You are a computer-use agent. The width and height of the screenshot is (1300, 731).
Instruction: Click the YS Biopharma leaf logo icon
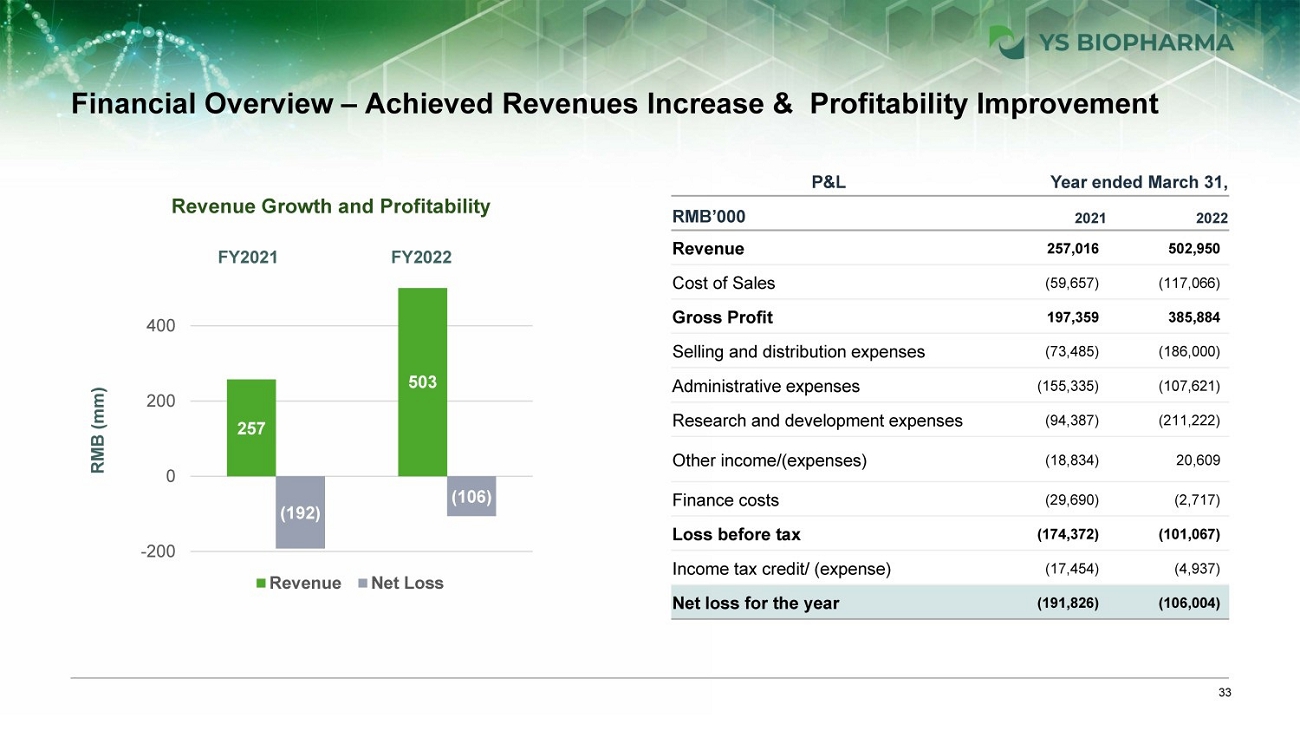[1007, 42]
